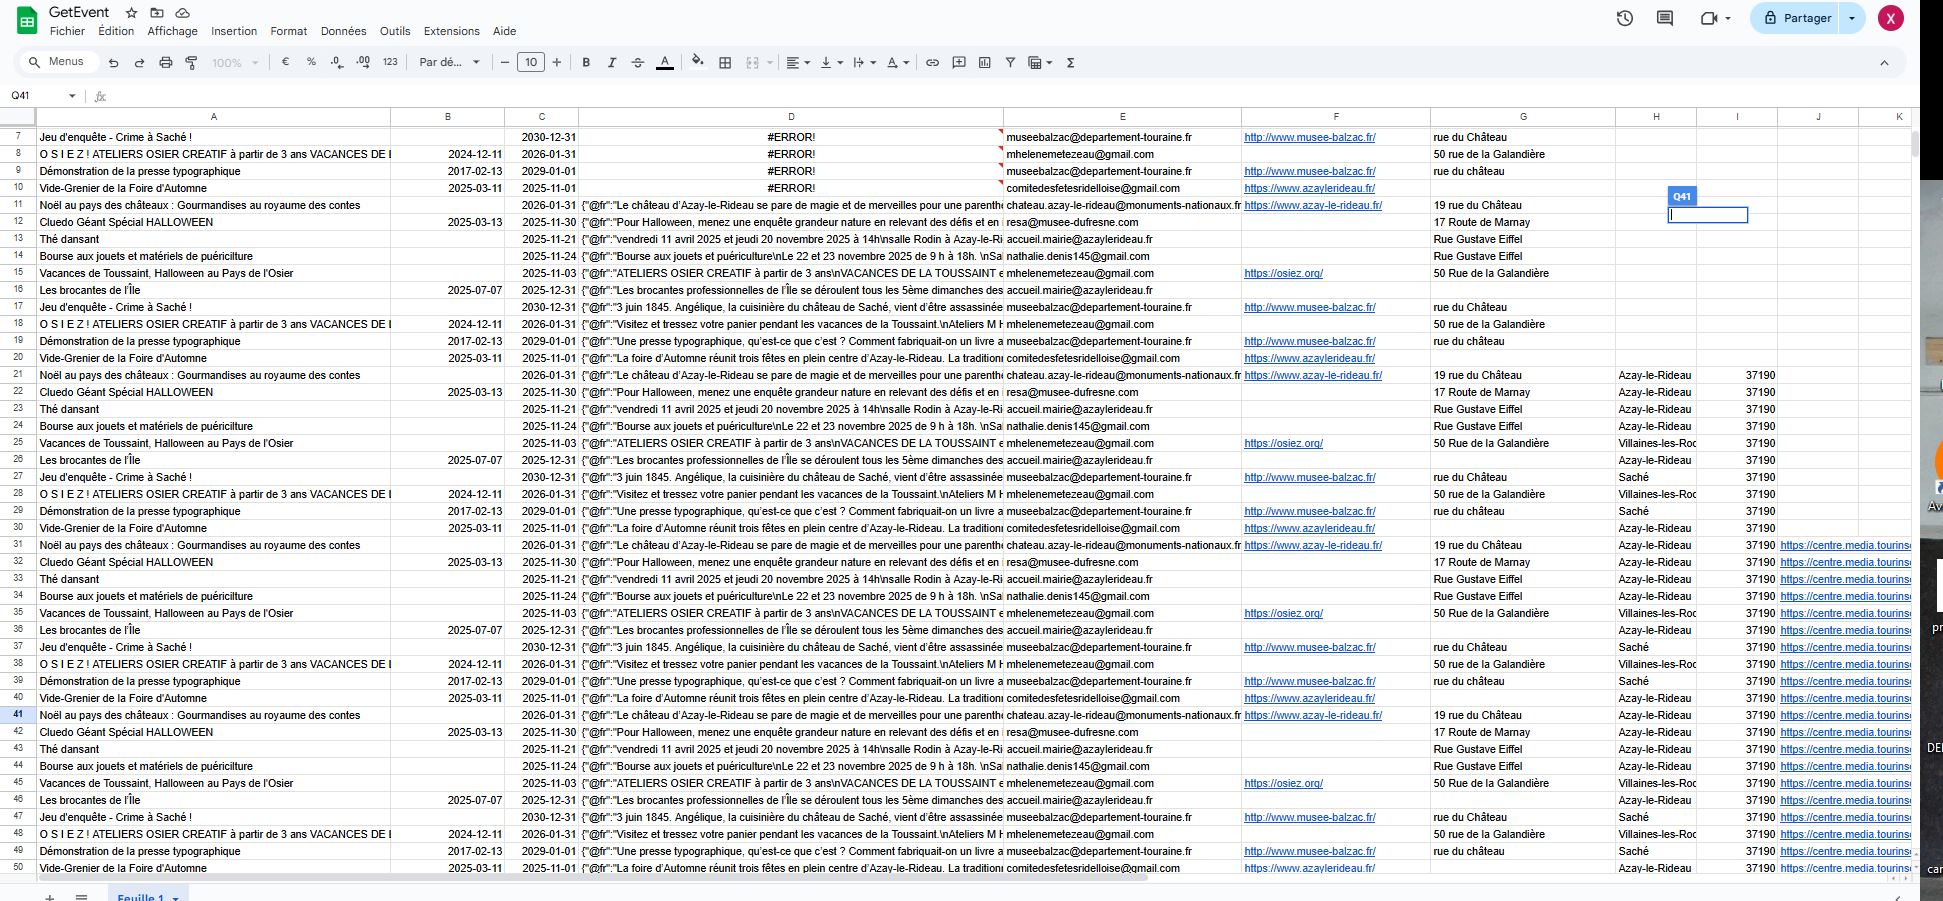Expand the horizontal align dropdown
Screen dimensions: 1943x901
point(797,63)
